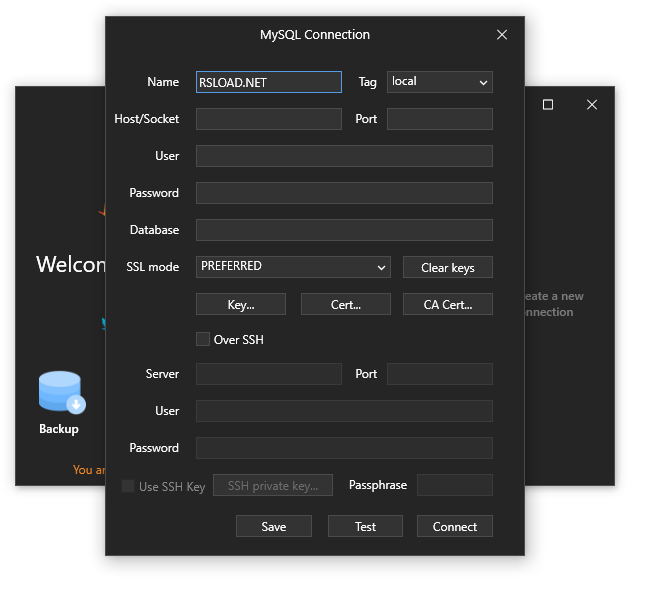This screenshot has height=600, width=662.
Task: Click the Test connection button
Action: click(365, 526)
